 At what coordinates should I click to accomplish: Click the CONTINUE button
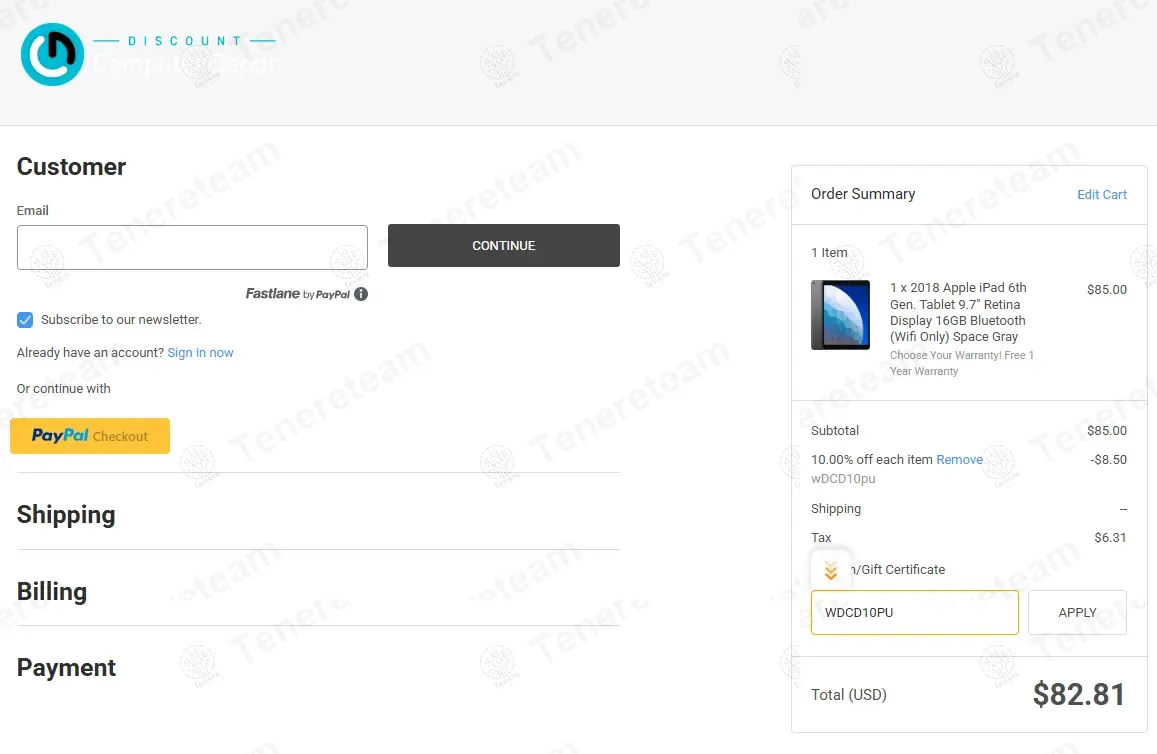(504, 246)
